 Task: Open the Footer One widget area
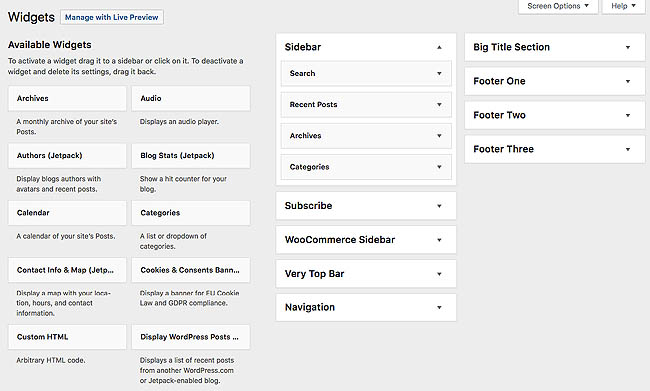point(555,81)
